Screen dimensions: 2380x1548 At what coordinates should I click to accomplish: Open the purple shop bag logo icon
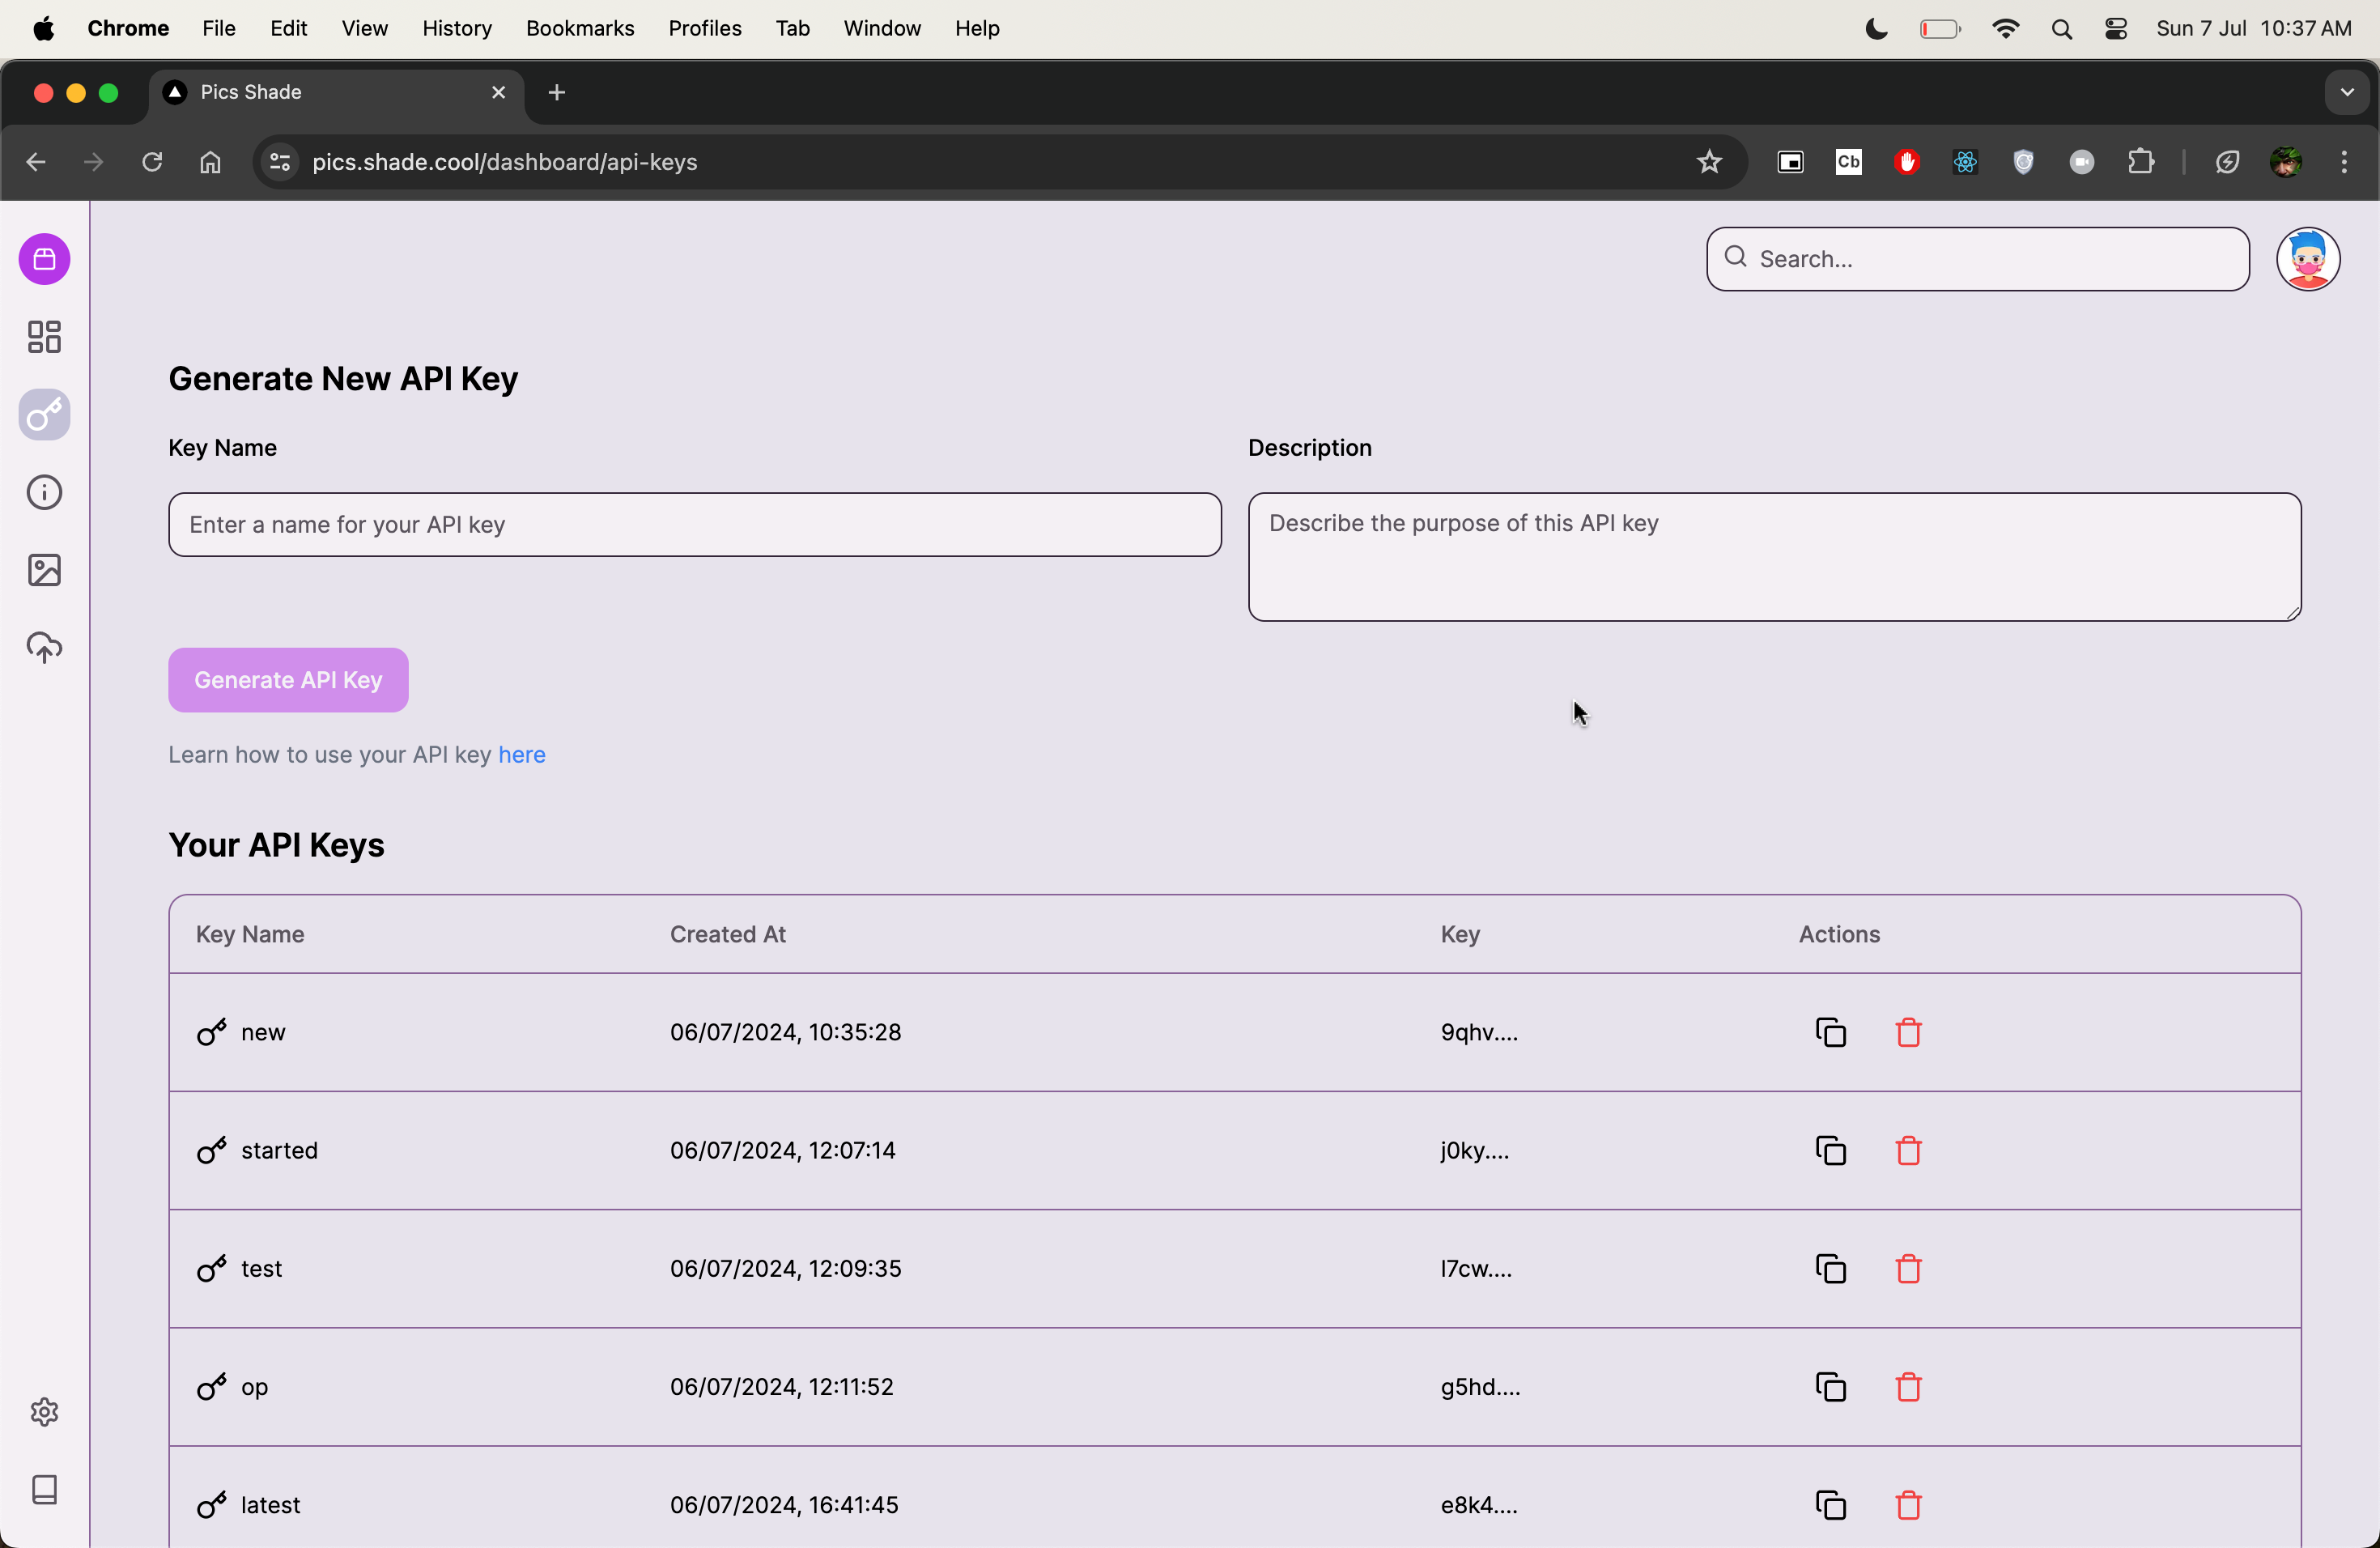[x=45, y=260]
